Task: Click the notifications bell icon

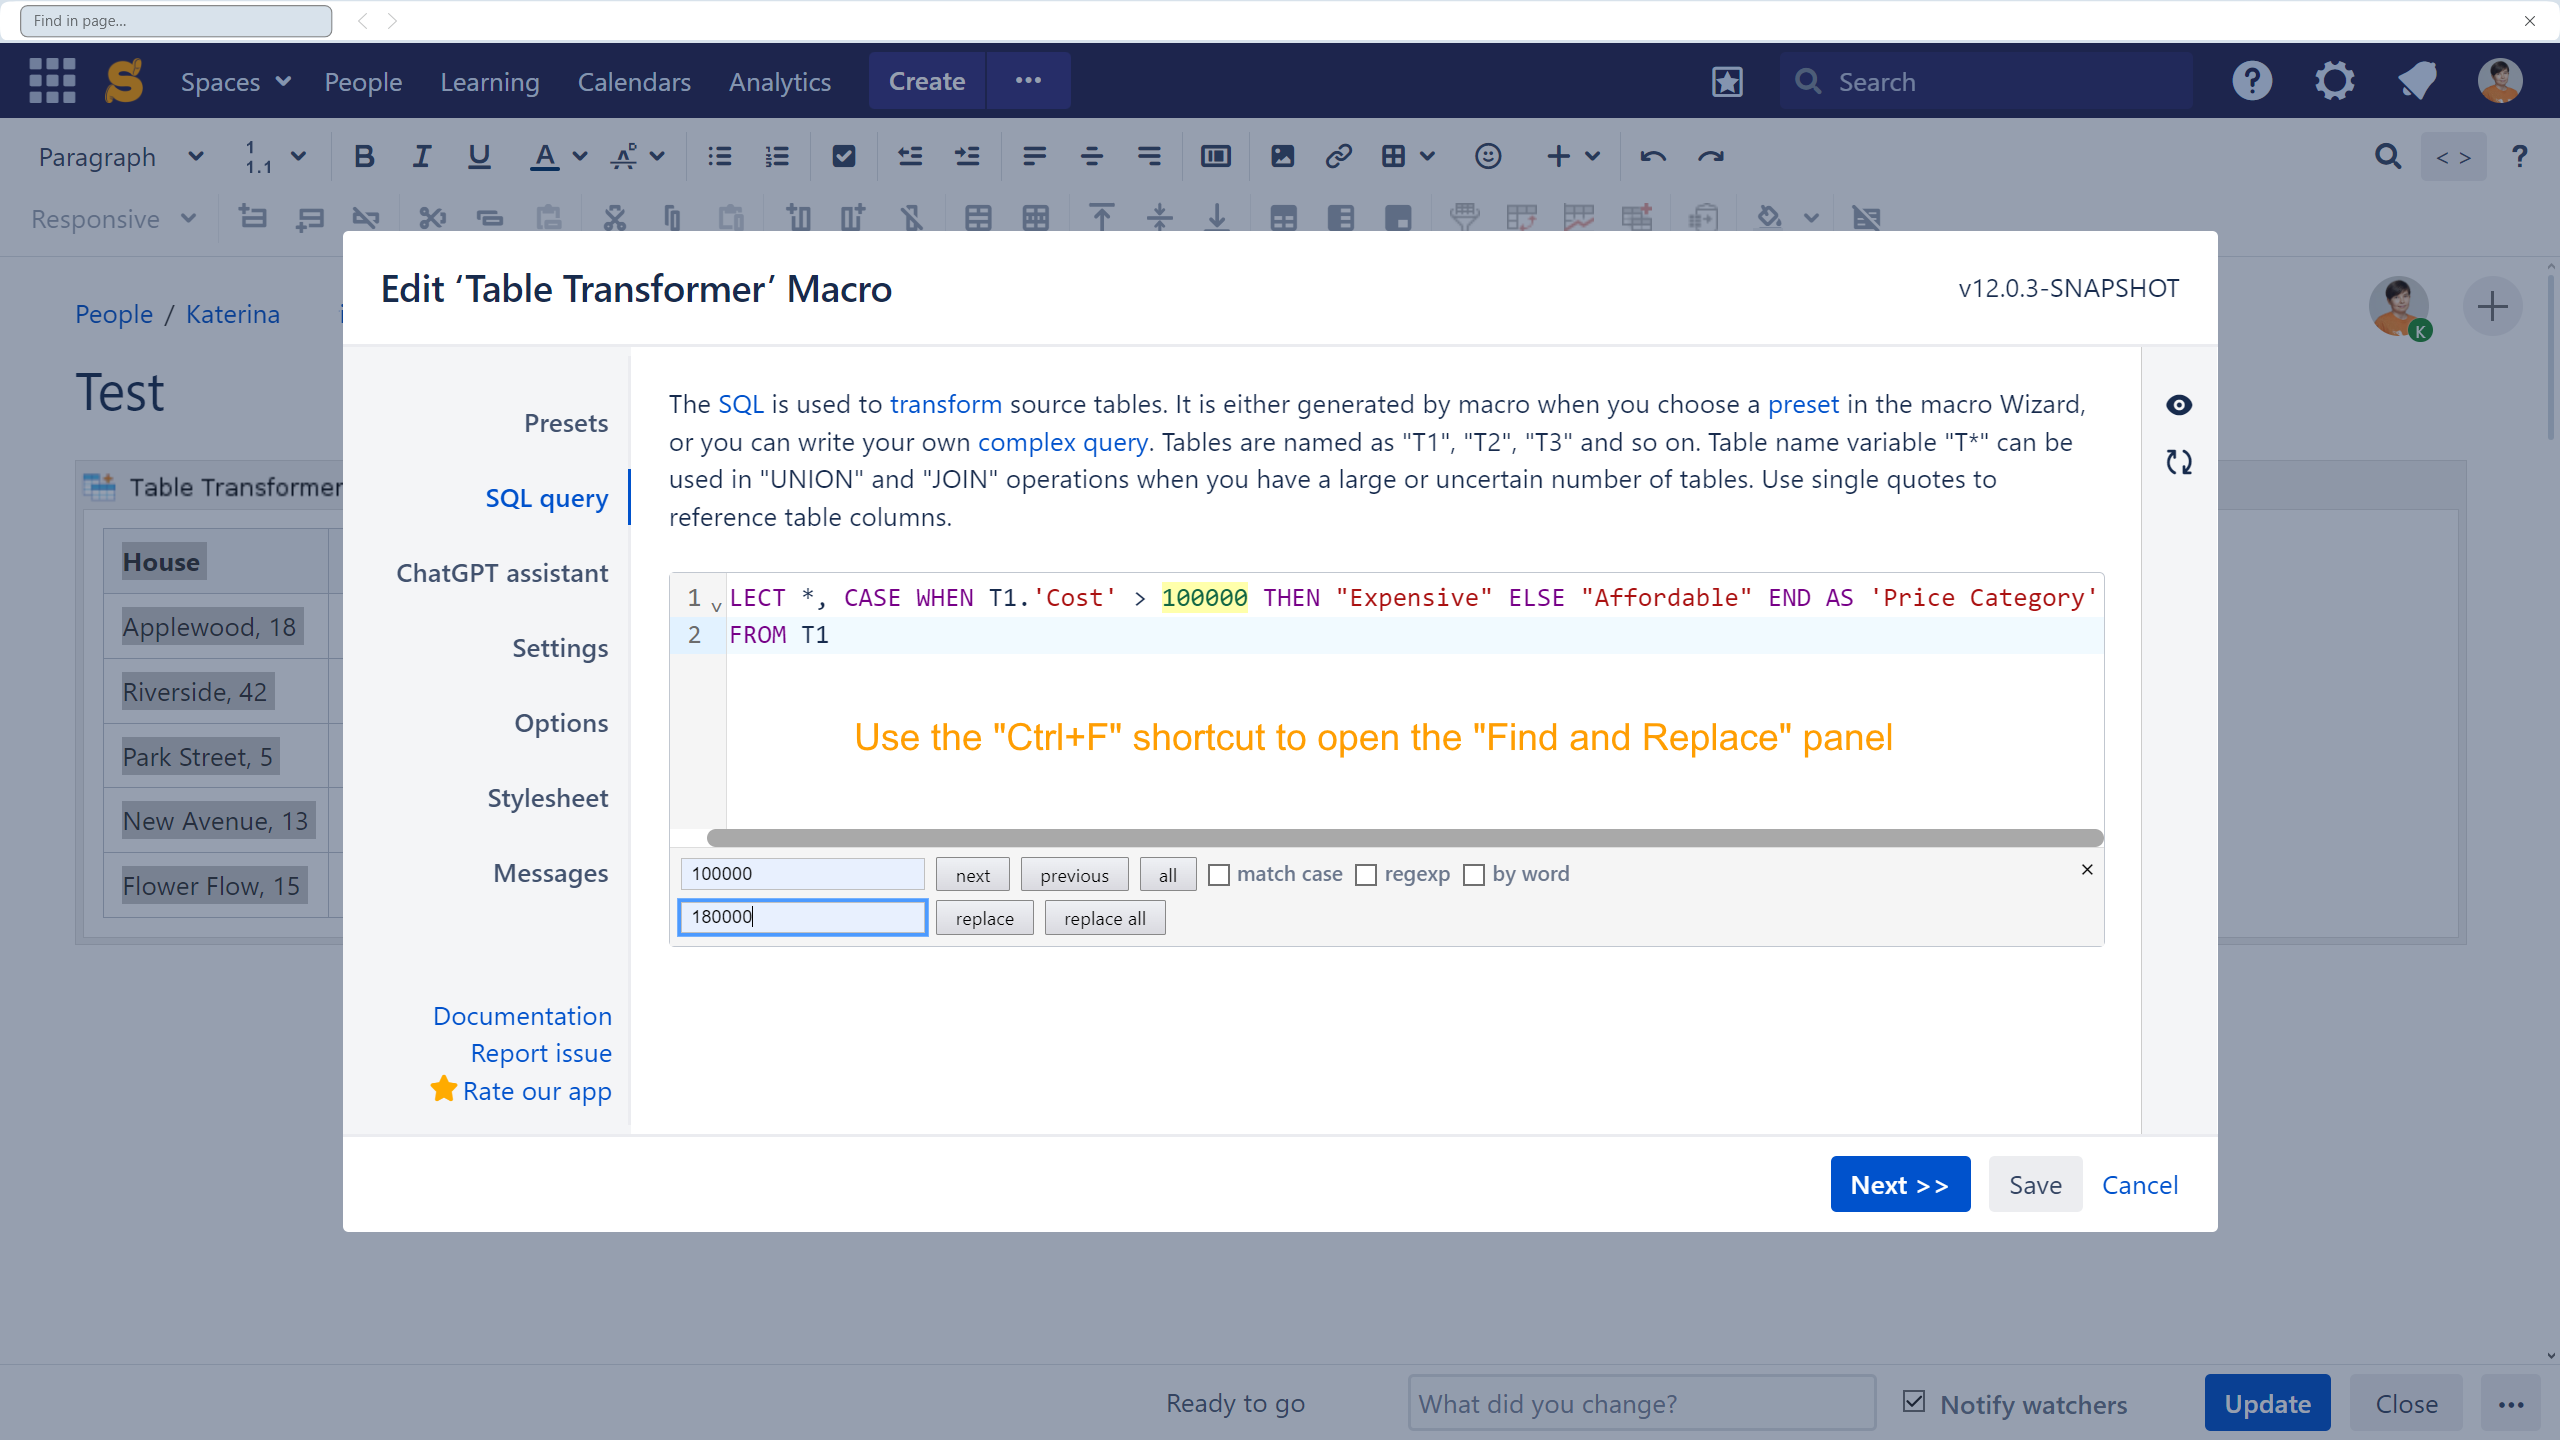Action: point(2416,81)
